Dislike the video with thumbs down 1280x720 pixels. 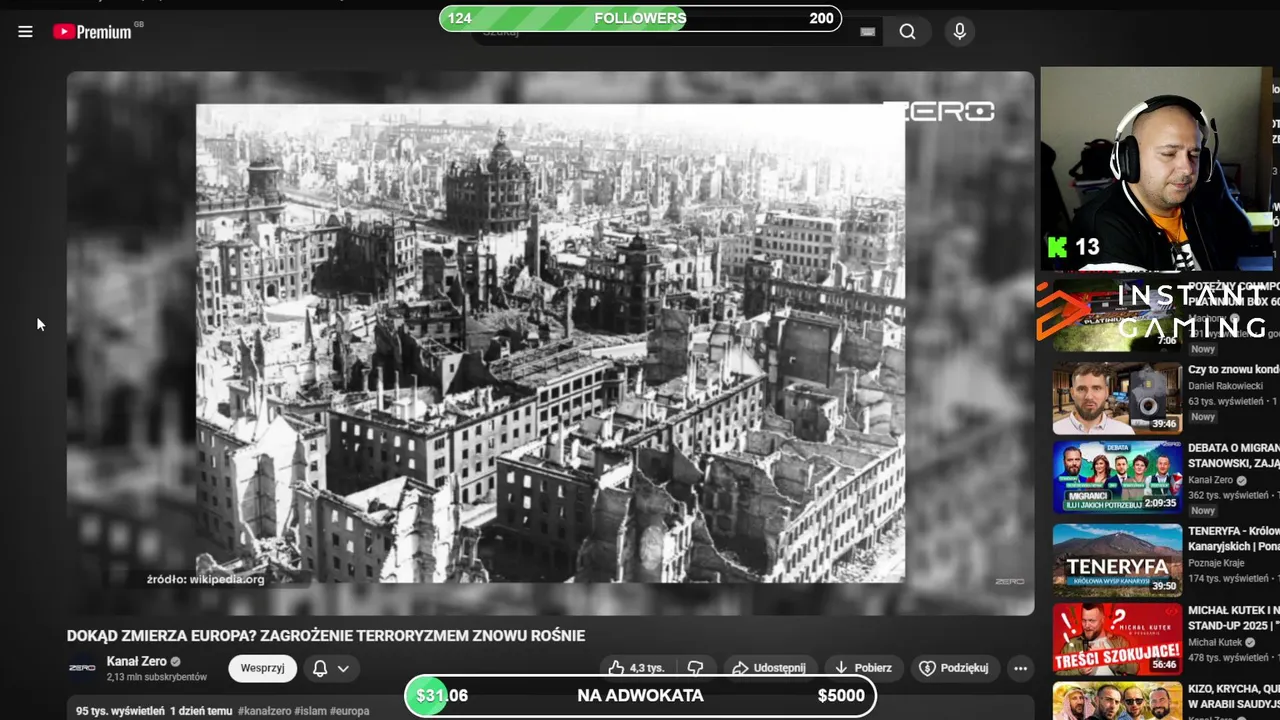pos(696,668)
